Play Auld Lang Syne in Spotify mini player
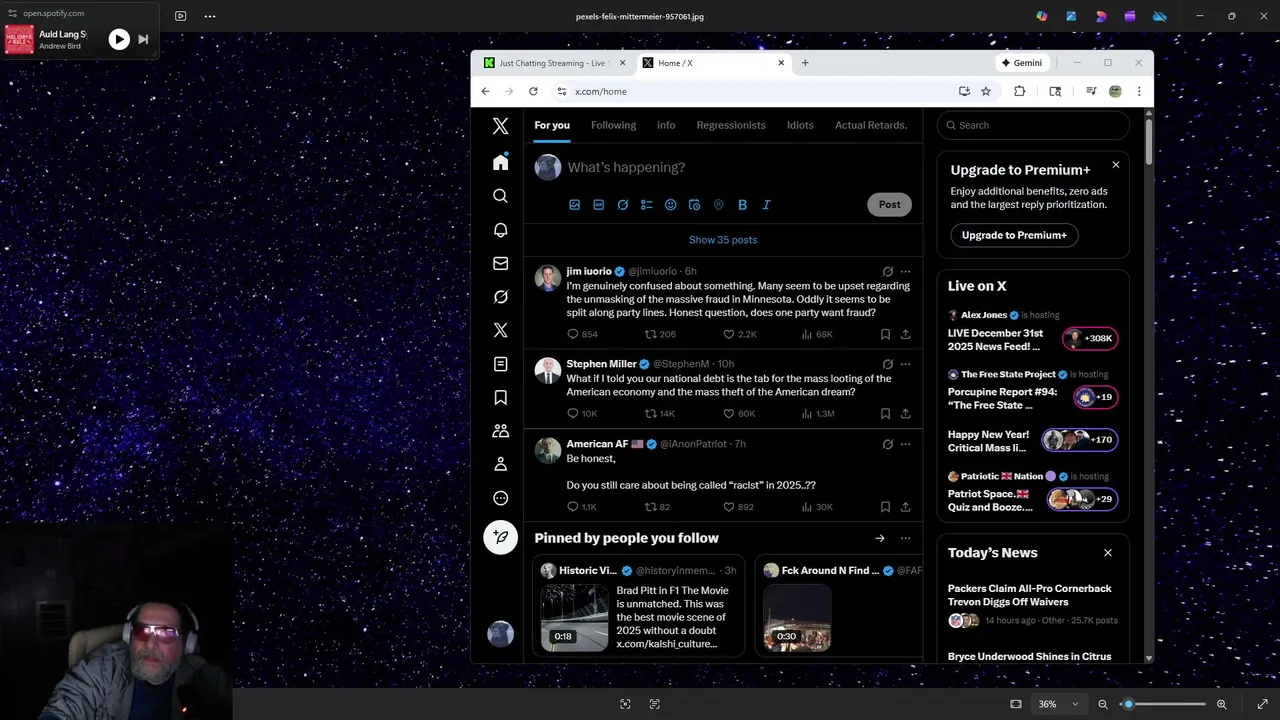 (119, 39)
